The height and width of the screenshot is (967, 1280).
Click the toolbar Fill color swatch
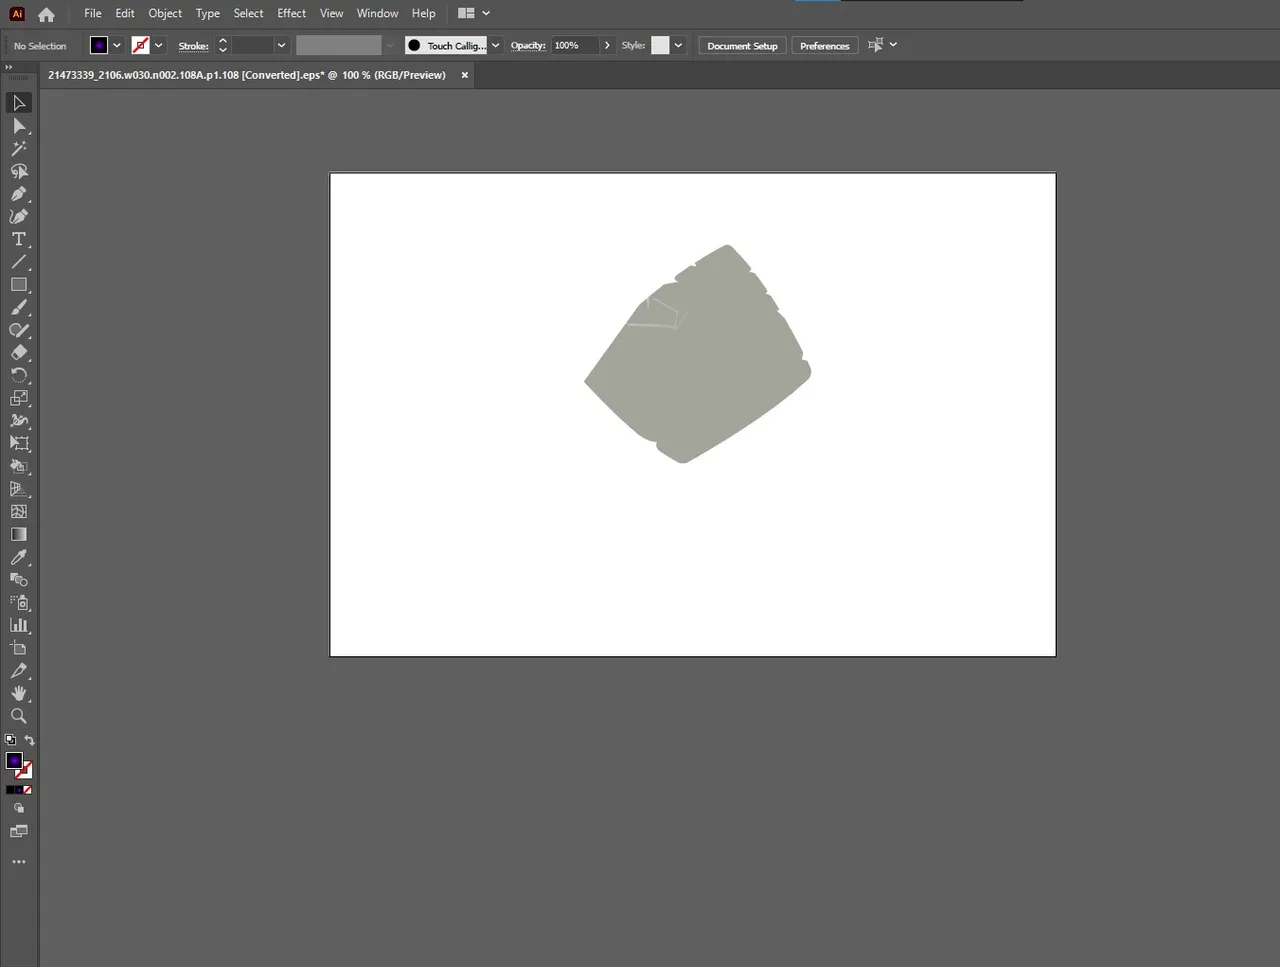point(14,761)
